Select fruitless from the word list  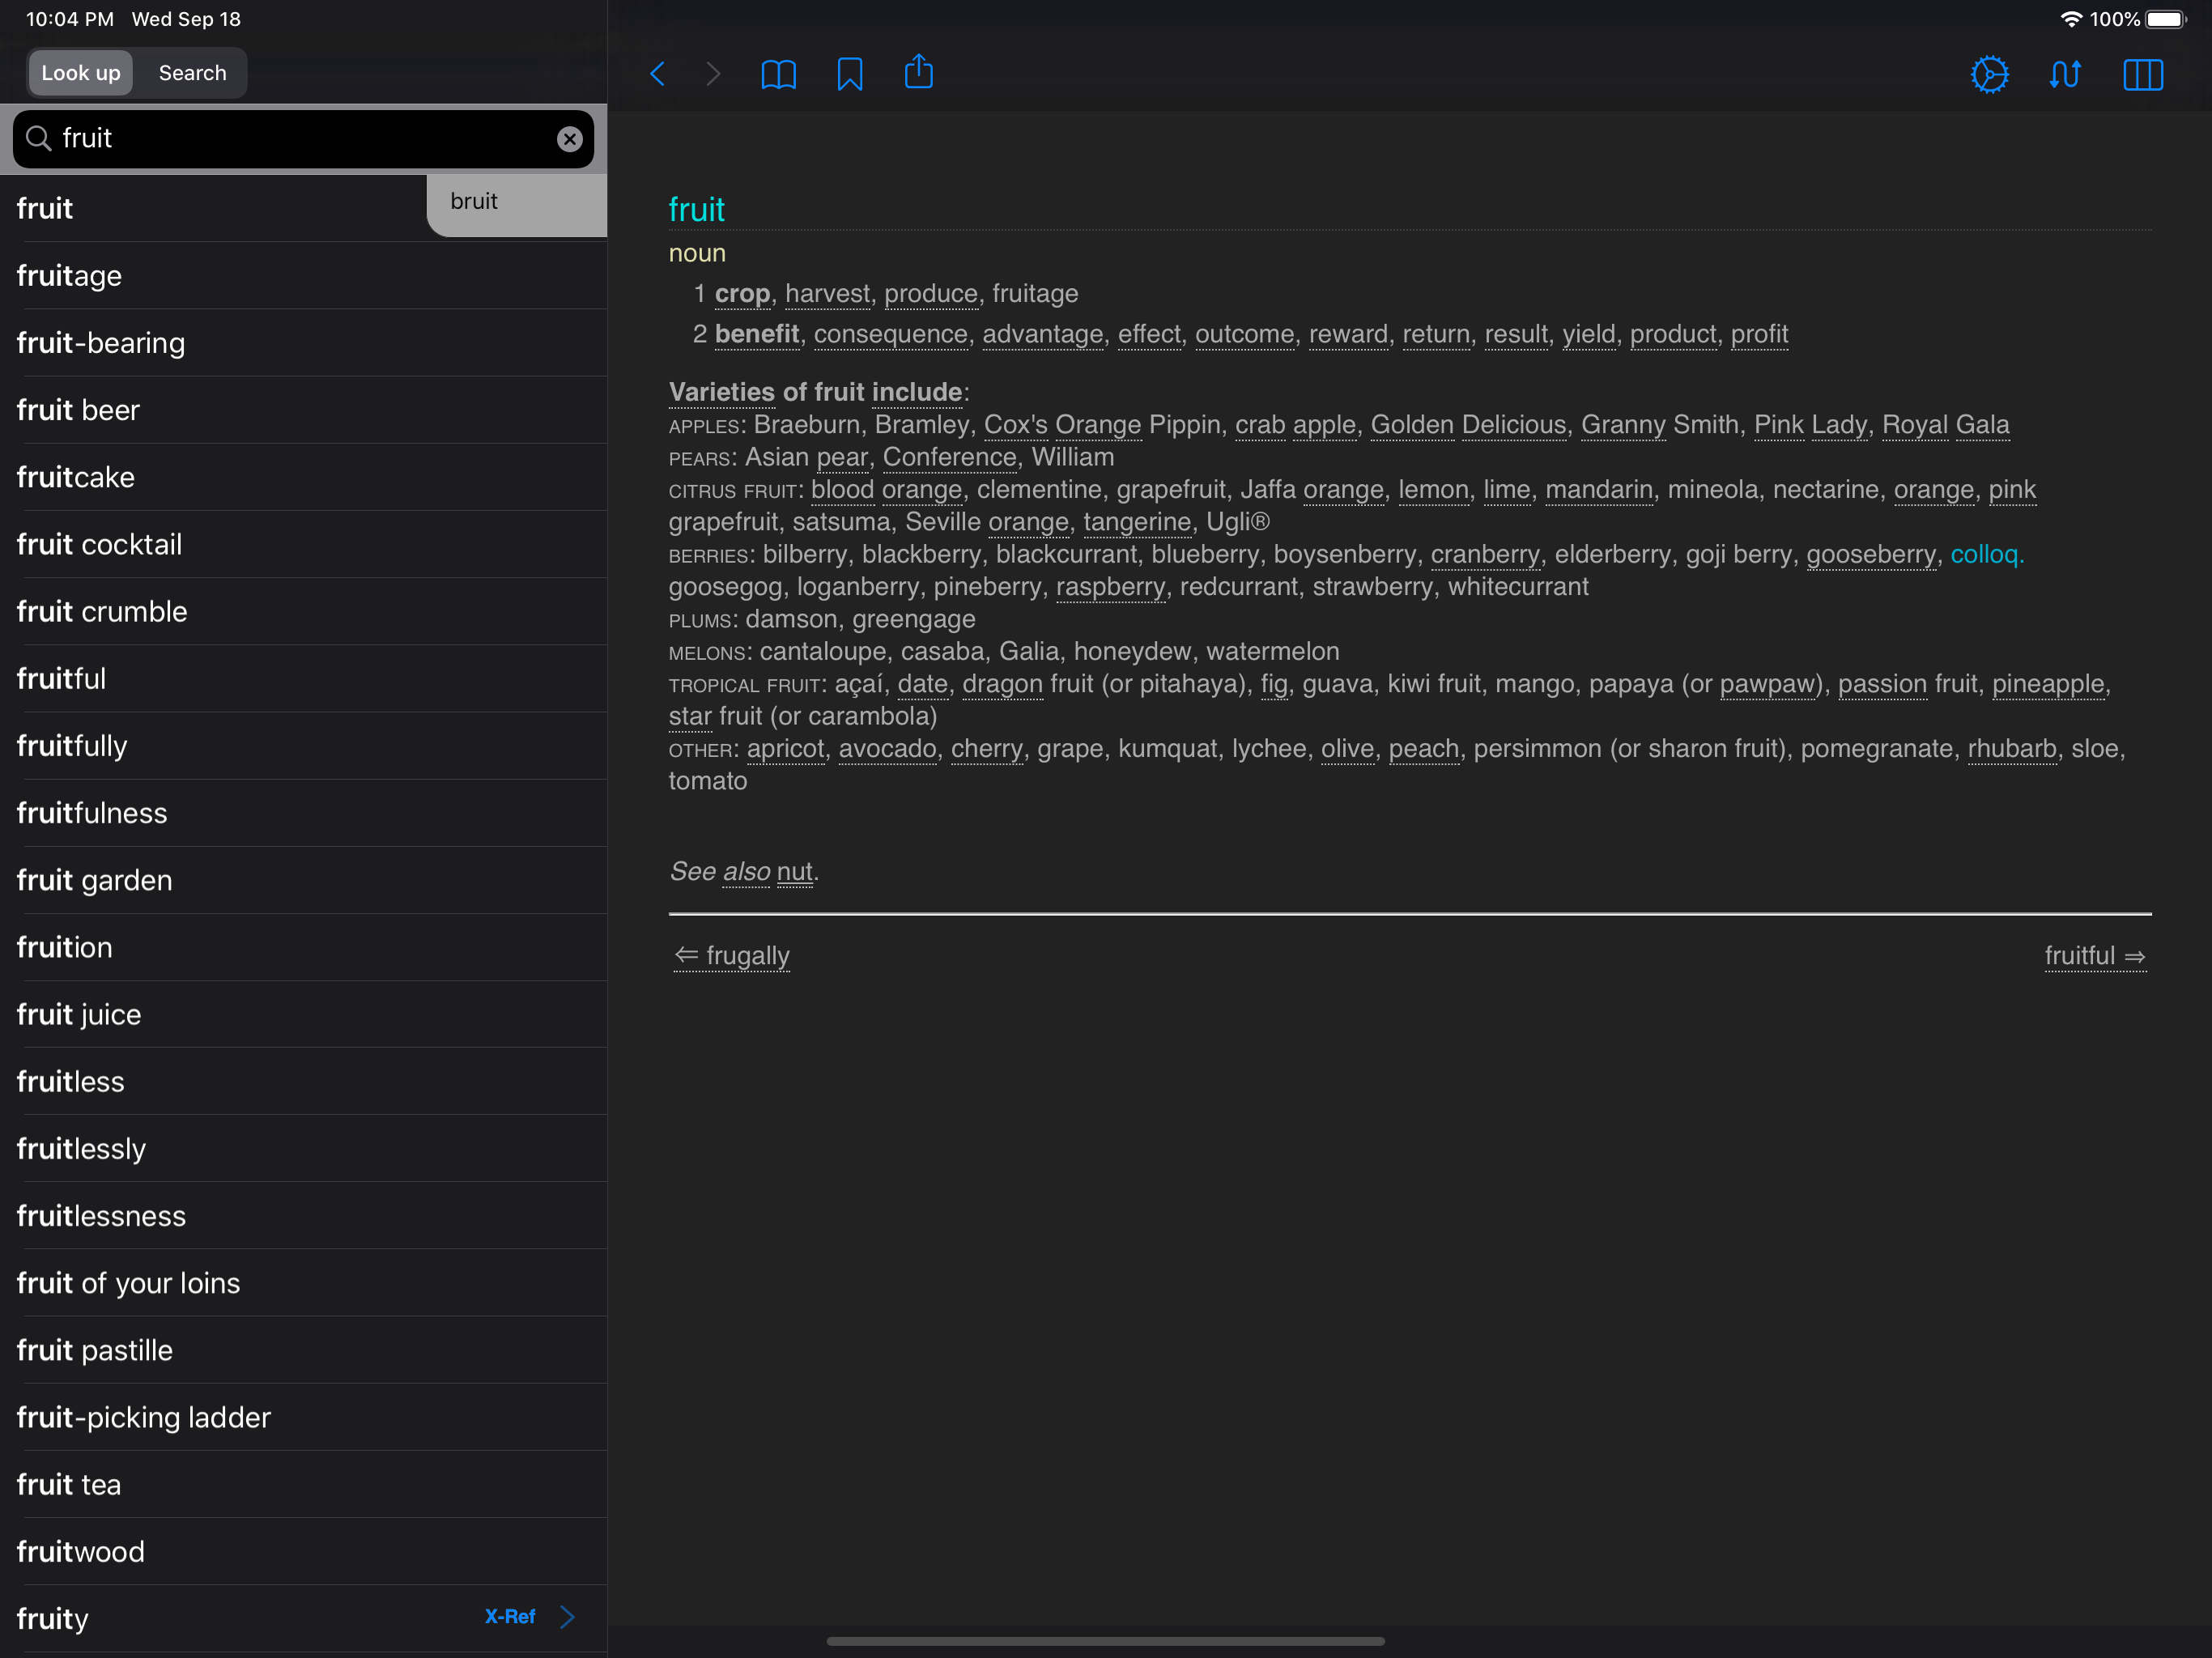click(71, 1081)
